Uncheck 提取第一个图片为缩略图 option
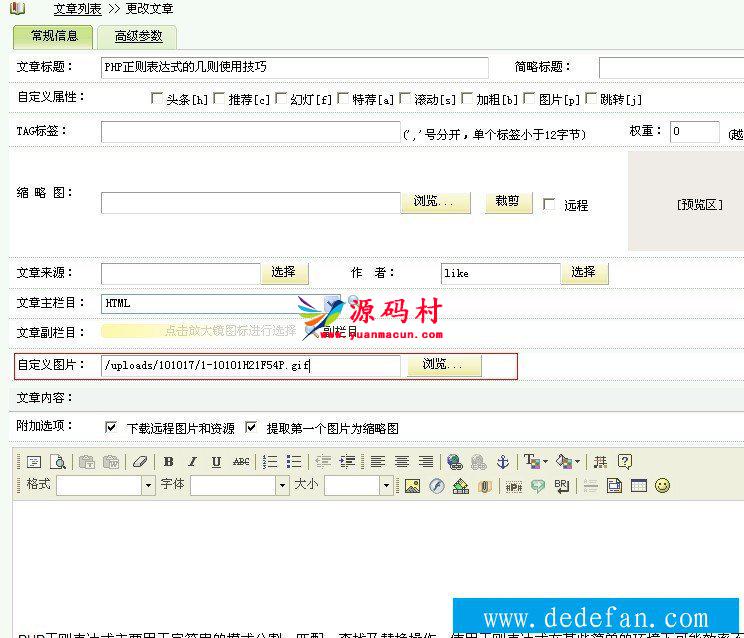Image resolution: width=744 pixels, height=638 pixels. pyautogui.click(x=251, y=427)
